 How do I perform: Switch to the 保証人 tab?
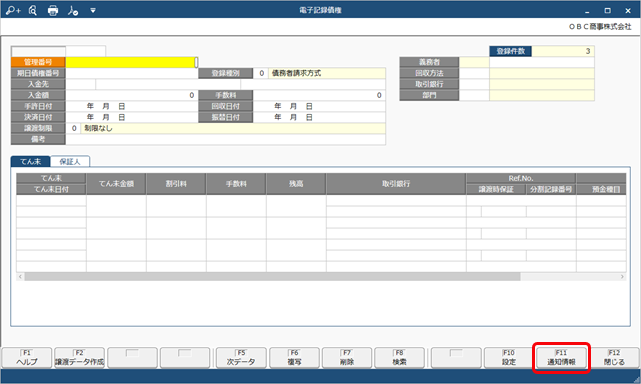pyautogui.click(x=70, y=162)
